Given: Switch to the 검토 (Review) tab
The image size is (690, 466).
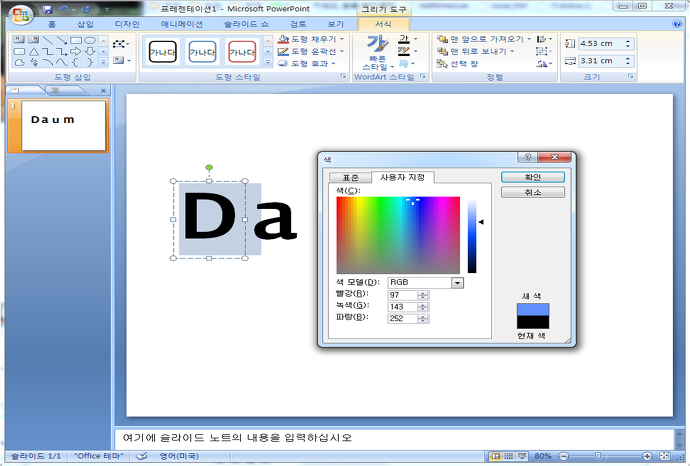Looking at the screenshot, I should tap(298, 24).
